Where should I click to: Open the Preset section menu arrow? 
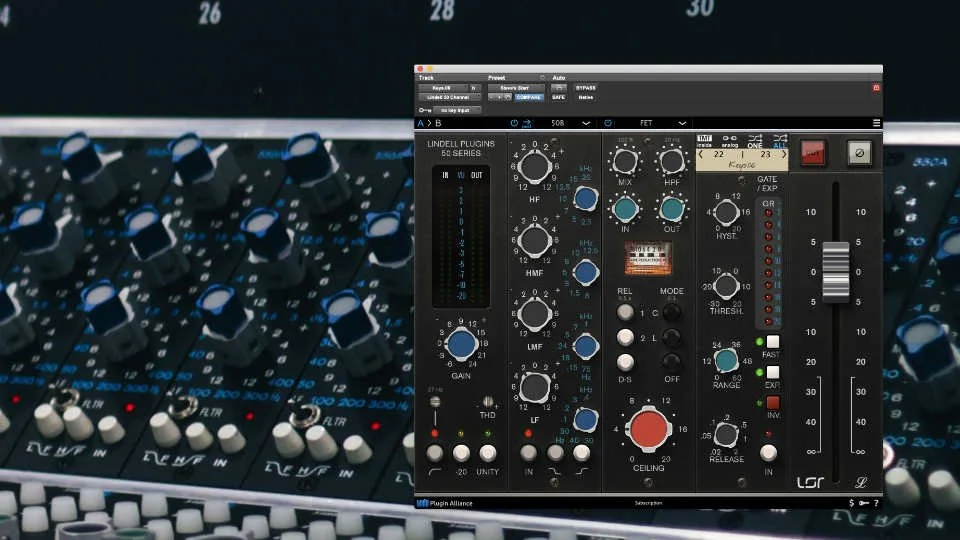[x=542, y=78]
